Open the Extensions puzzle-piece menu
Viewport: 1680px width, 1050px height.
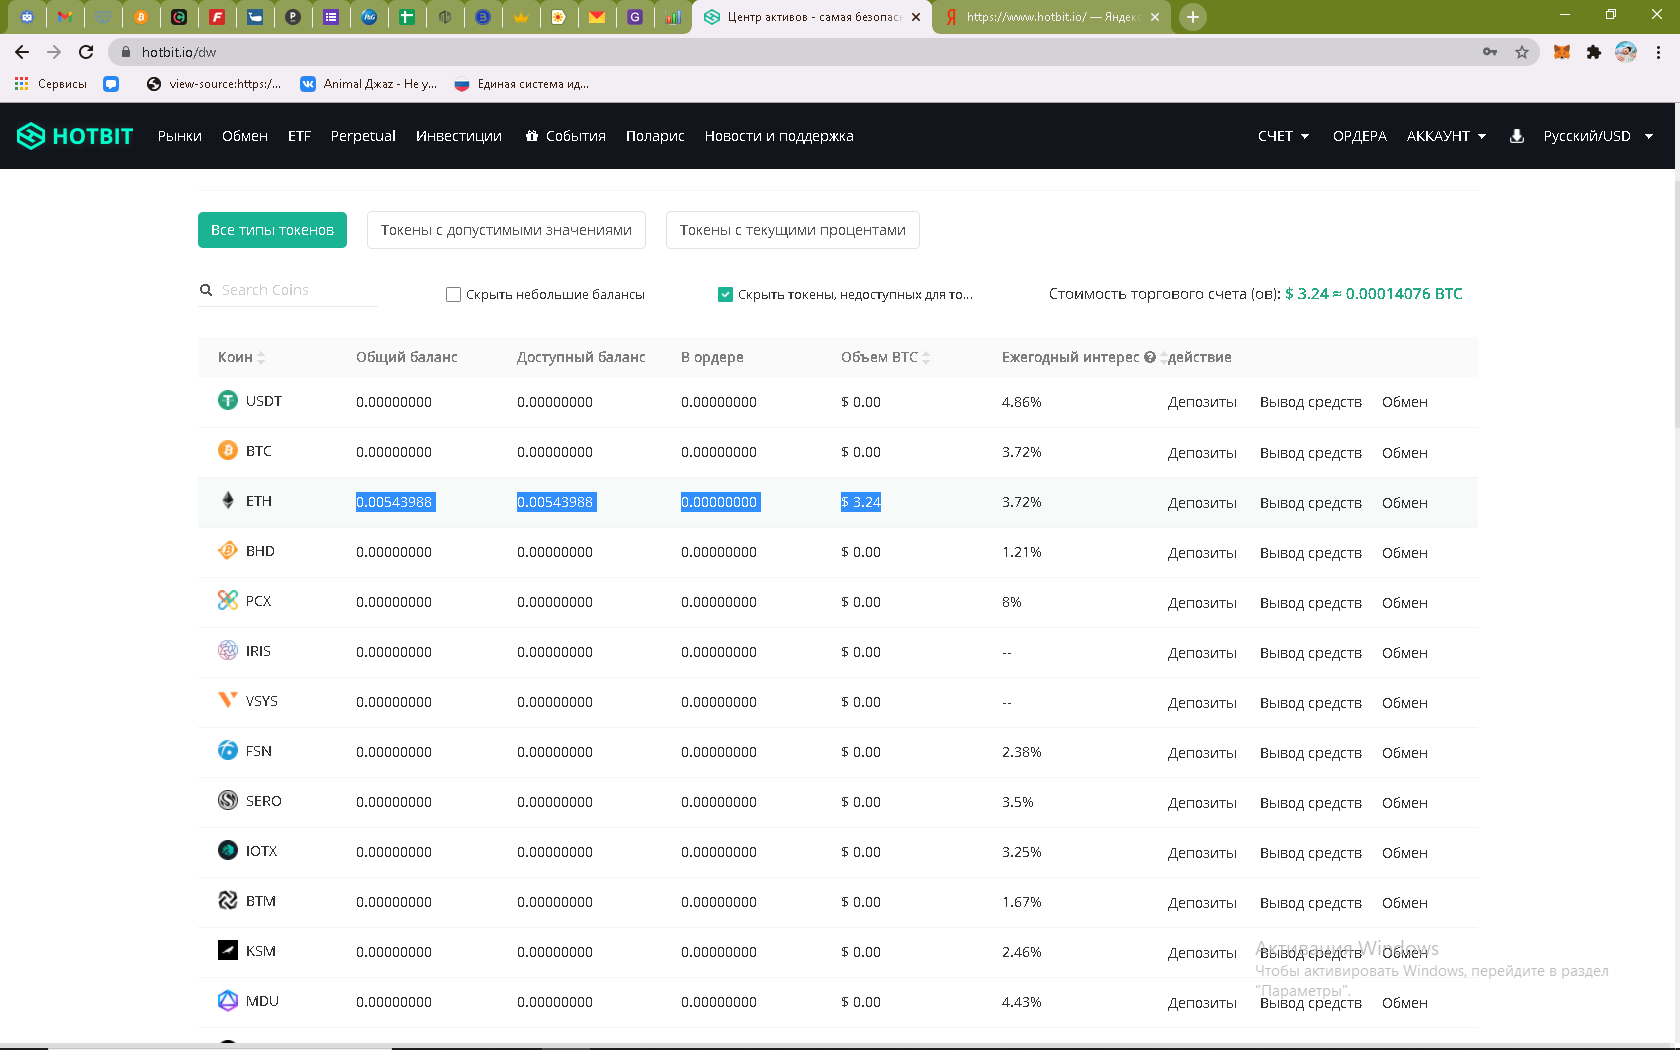pyautogui.click(x=1594, y=52)
